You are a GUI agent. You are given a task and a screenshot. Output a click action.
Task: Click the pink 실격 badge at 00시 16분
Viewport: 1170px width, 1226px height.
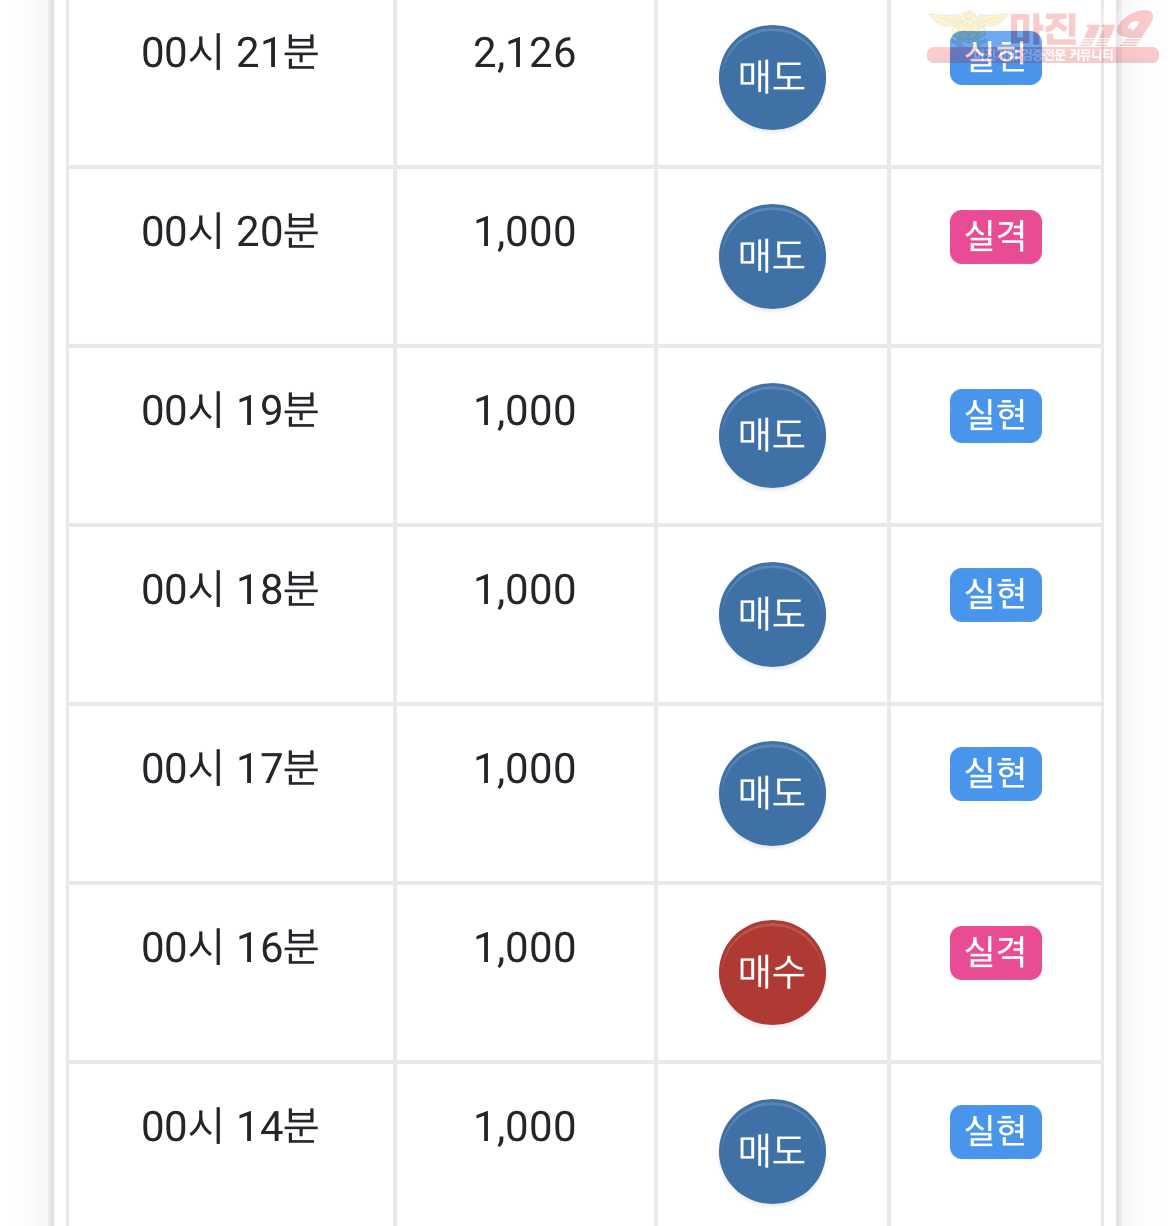pyautogui.click(x=995, y=953)
